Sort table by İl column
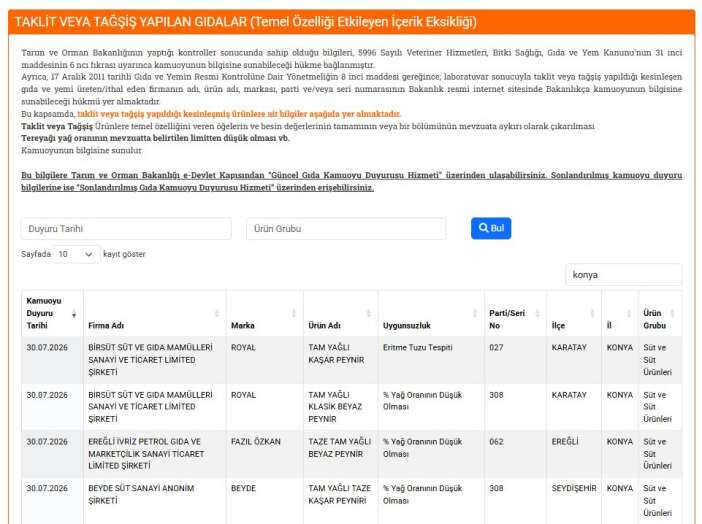The image size is (702, 524). click(x=620, y=314)
